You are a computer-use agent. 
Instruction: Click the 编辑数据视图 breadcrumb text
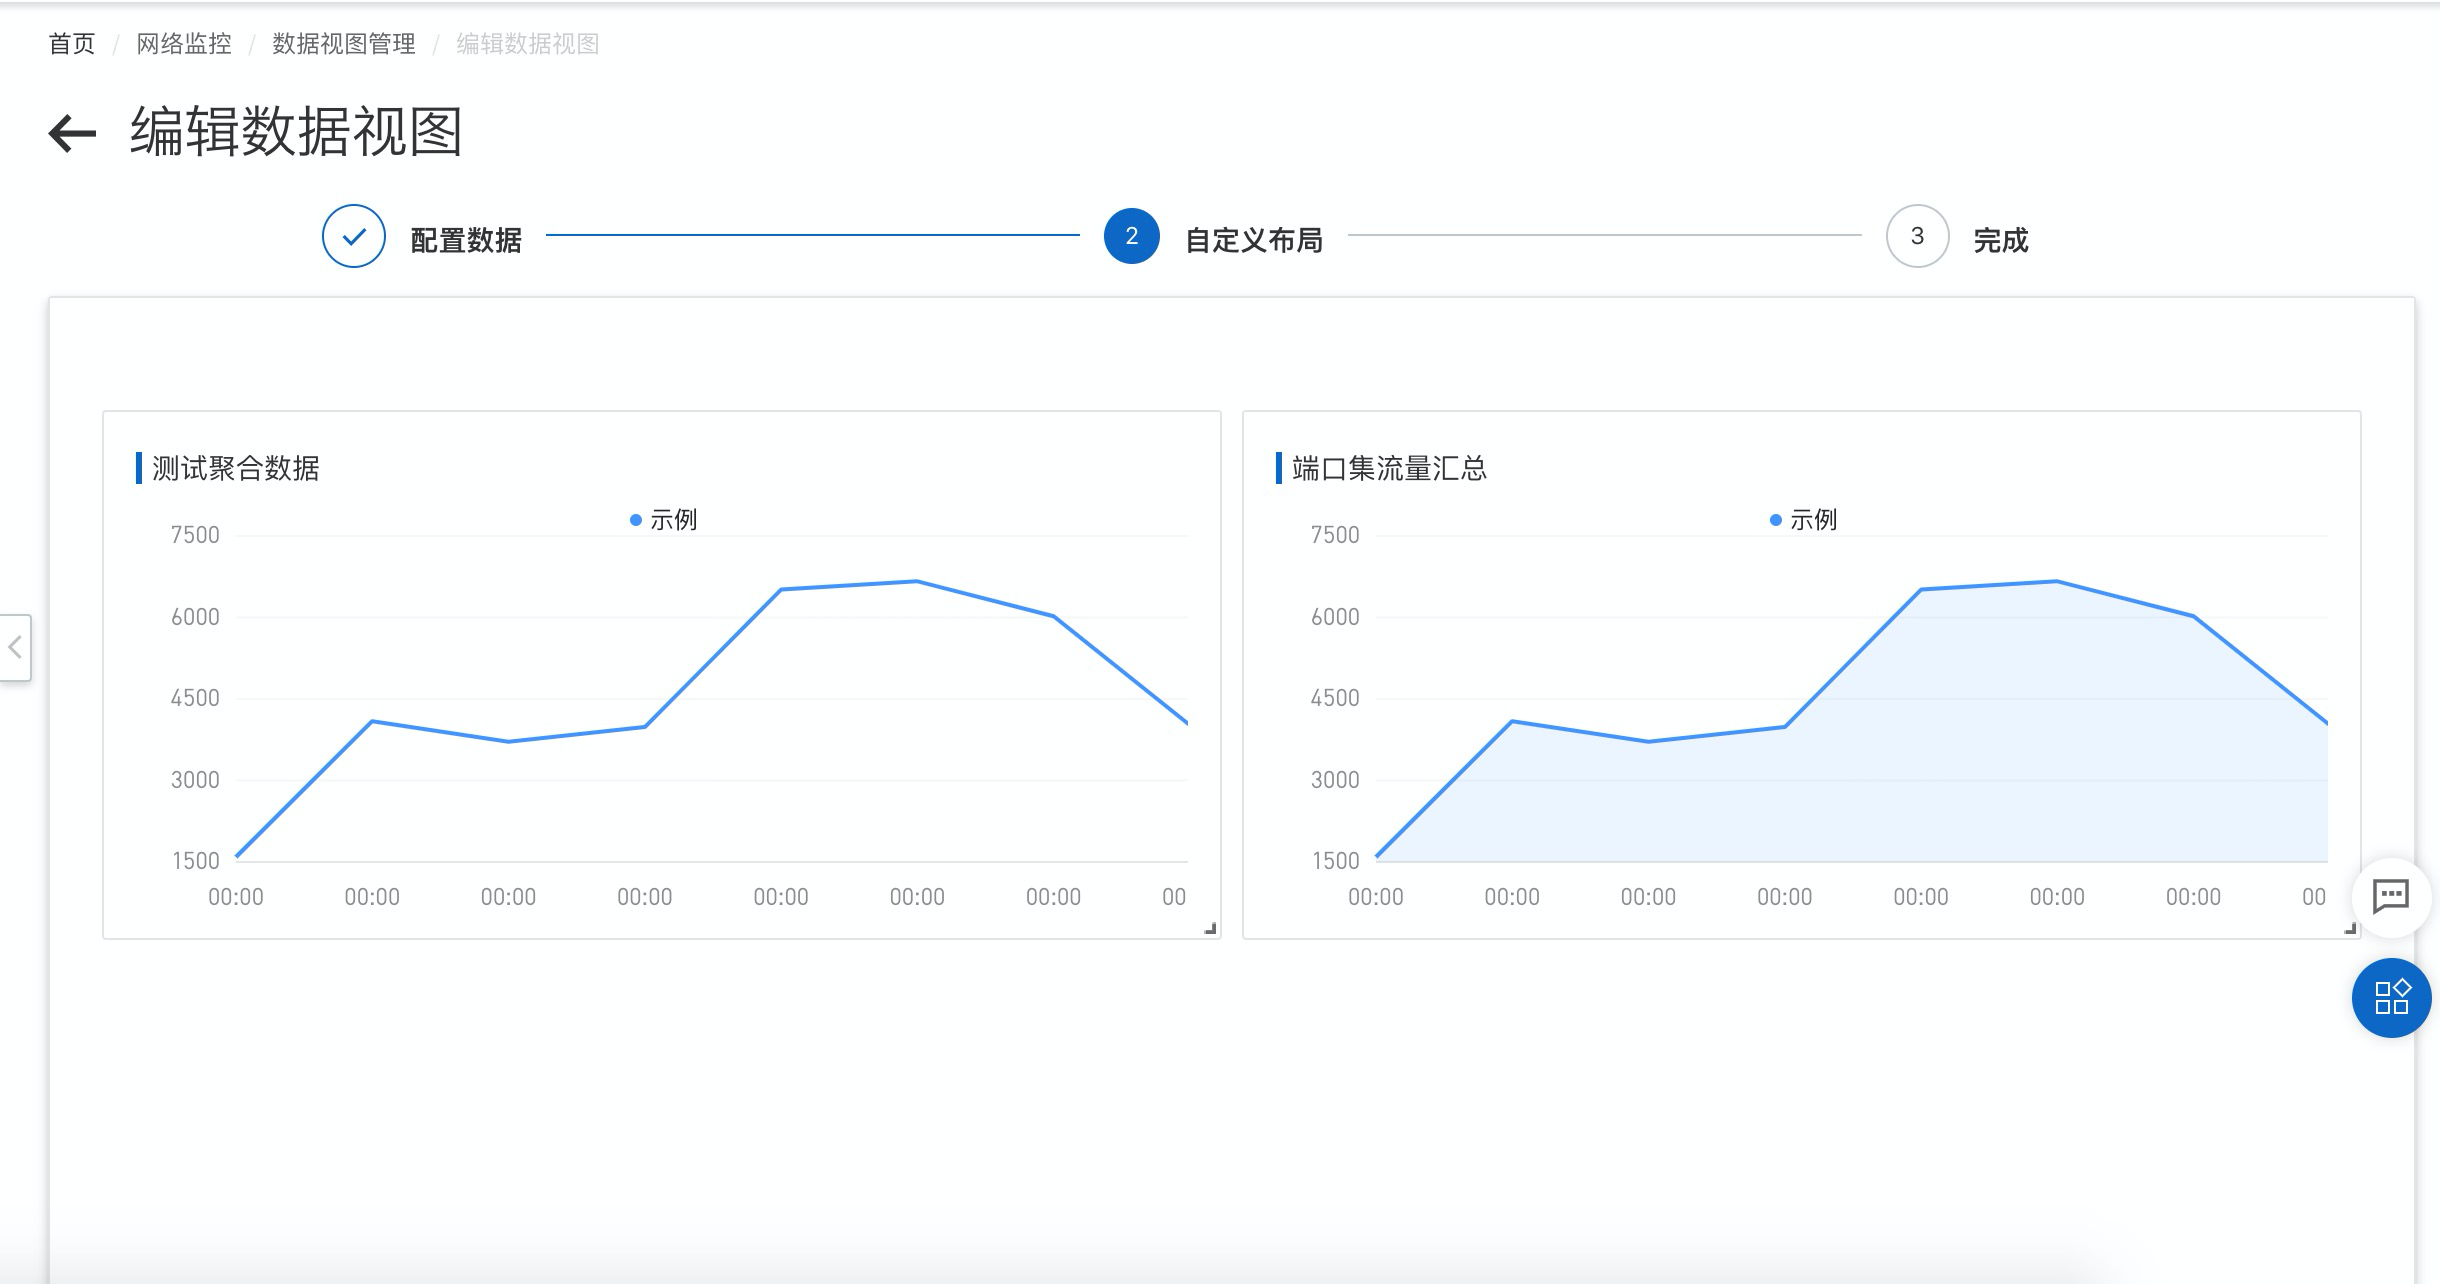coord(528,44)
